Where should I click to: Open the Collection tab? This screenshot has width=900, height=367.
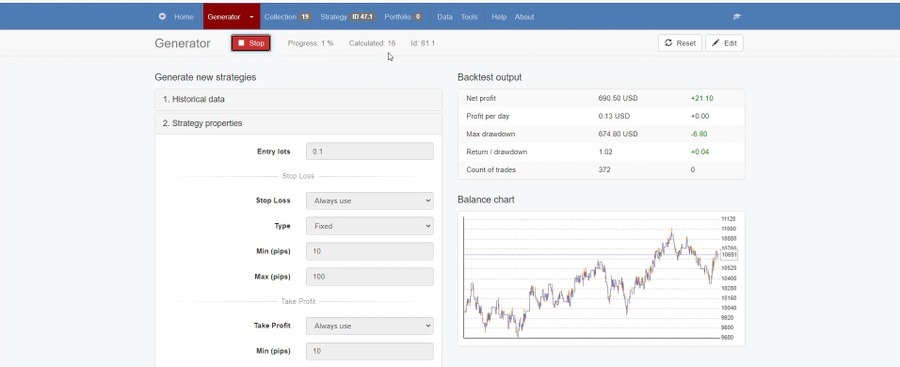pos(287,17)
